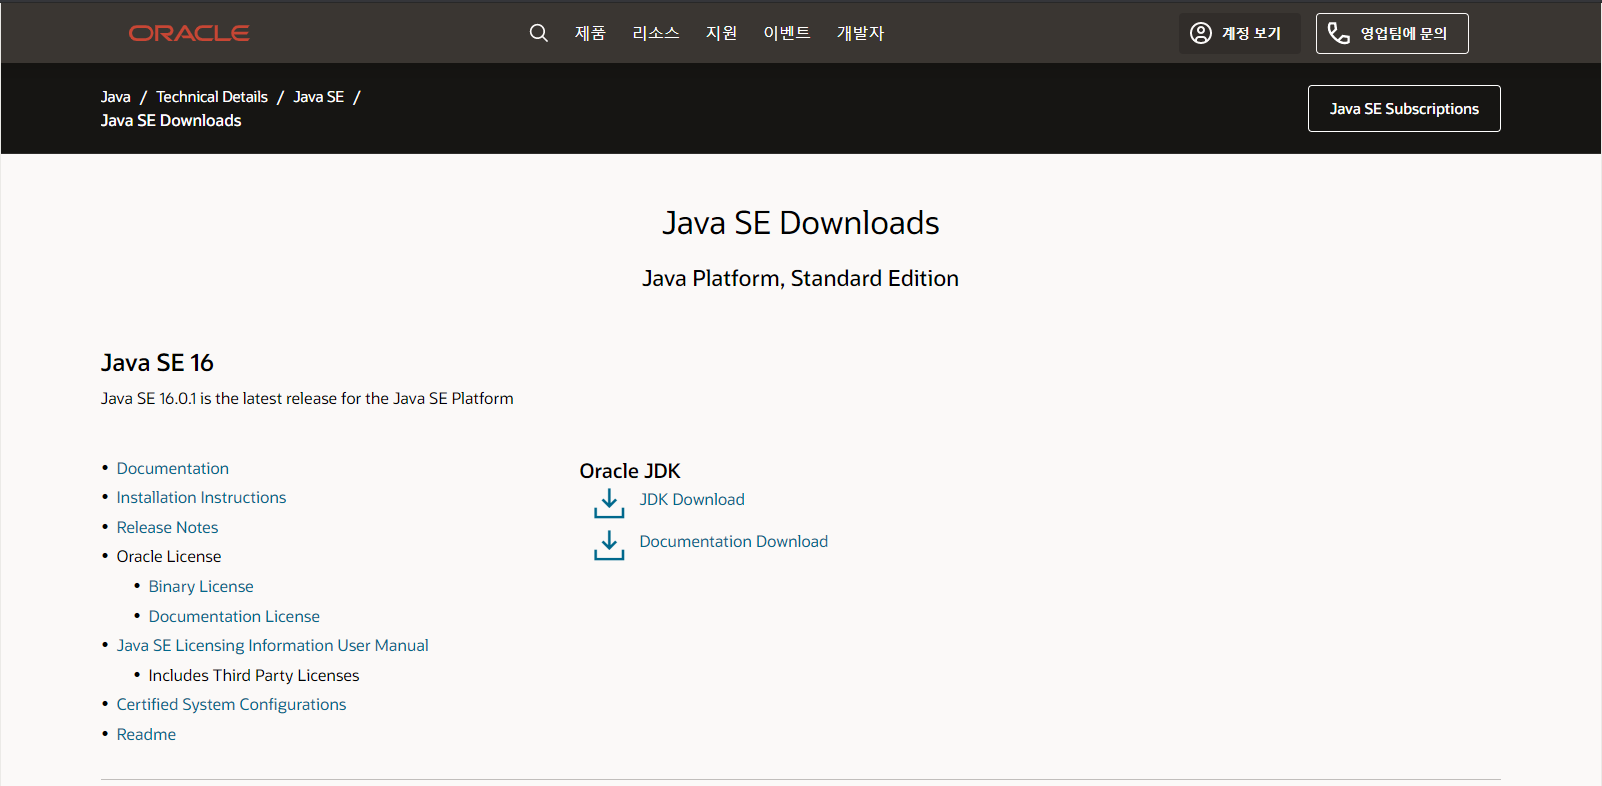This screenshot has width=1602, height=786.
Task: Click the Java SE 16 heading
Action: [157, 362]
